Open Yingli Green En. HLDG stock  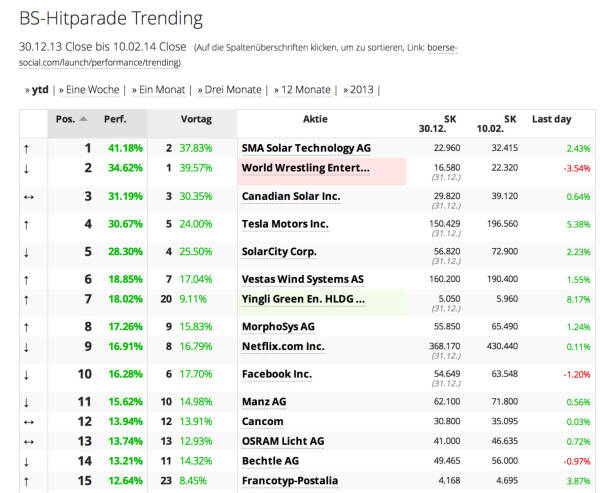tap(303, 299)
